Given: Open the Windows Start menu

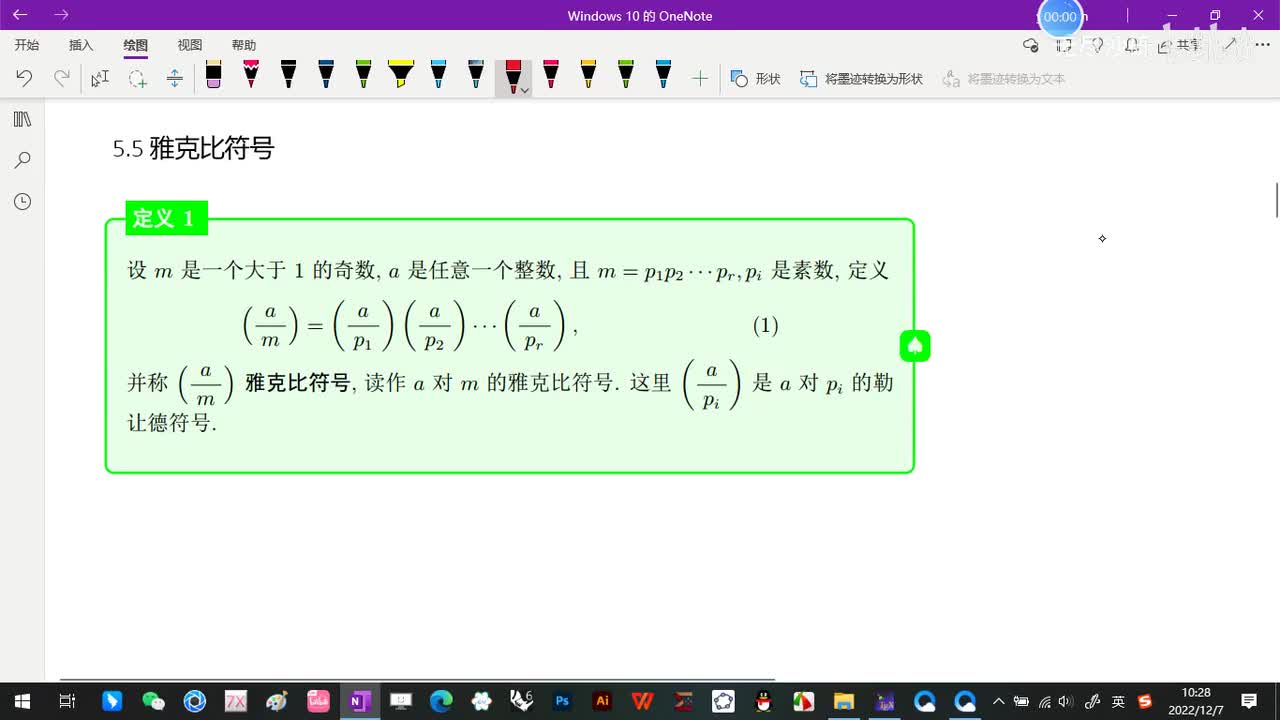Looking at the screenshot, I should [22, 701].
